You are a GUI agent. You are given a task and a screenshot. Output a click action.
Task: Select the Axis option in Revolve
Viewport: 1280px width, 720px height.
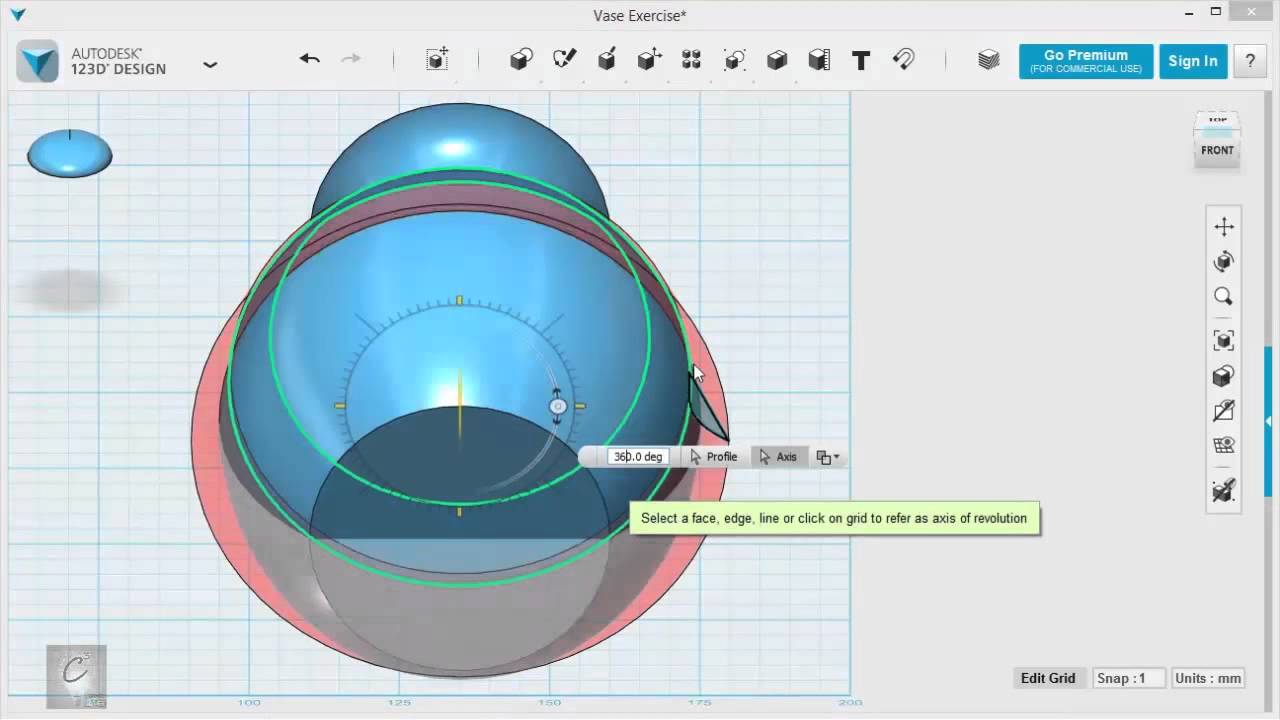tap(778, 457)
